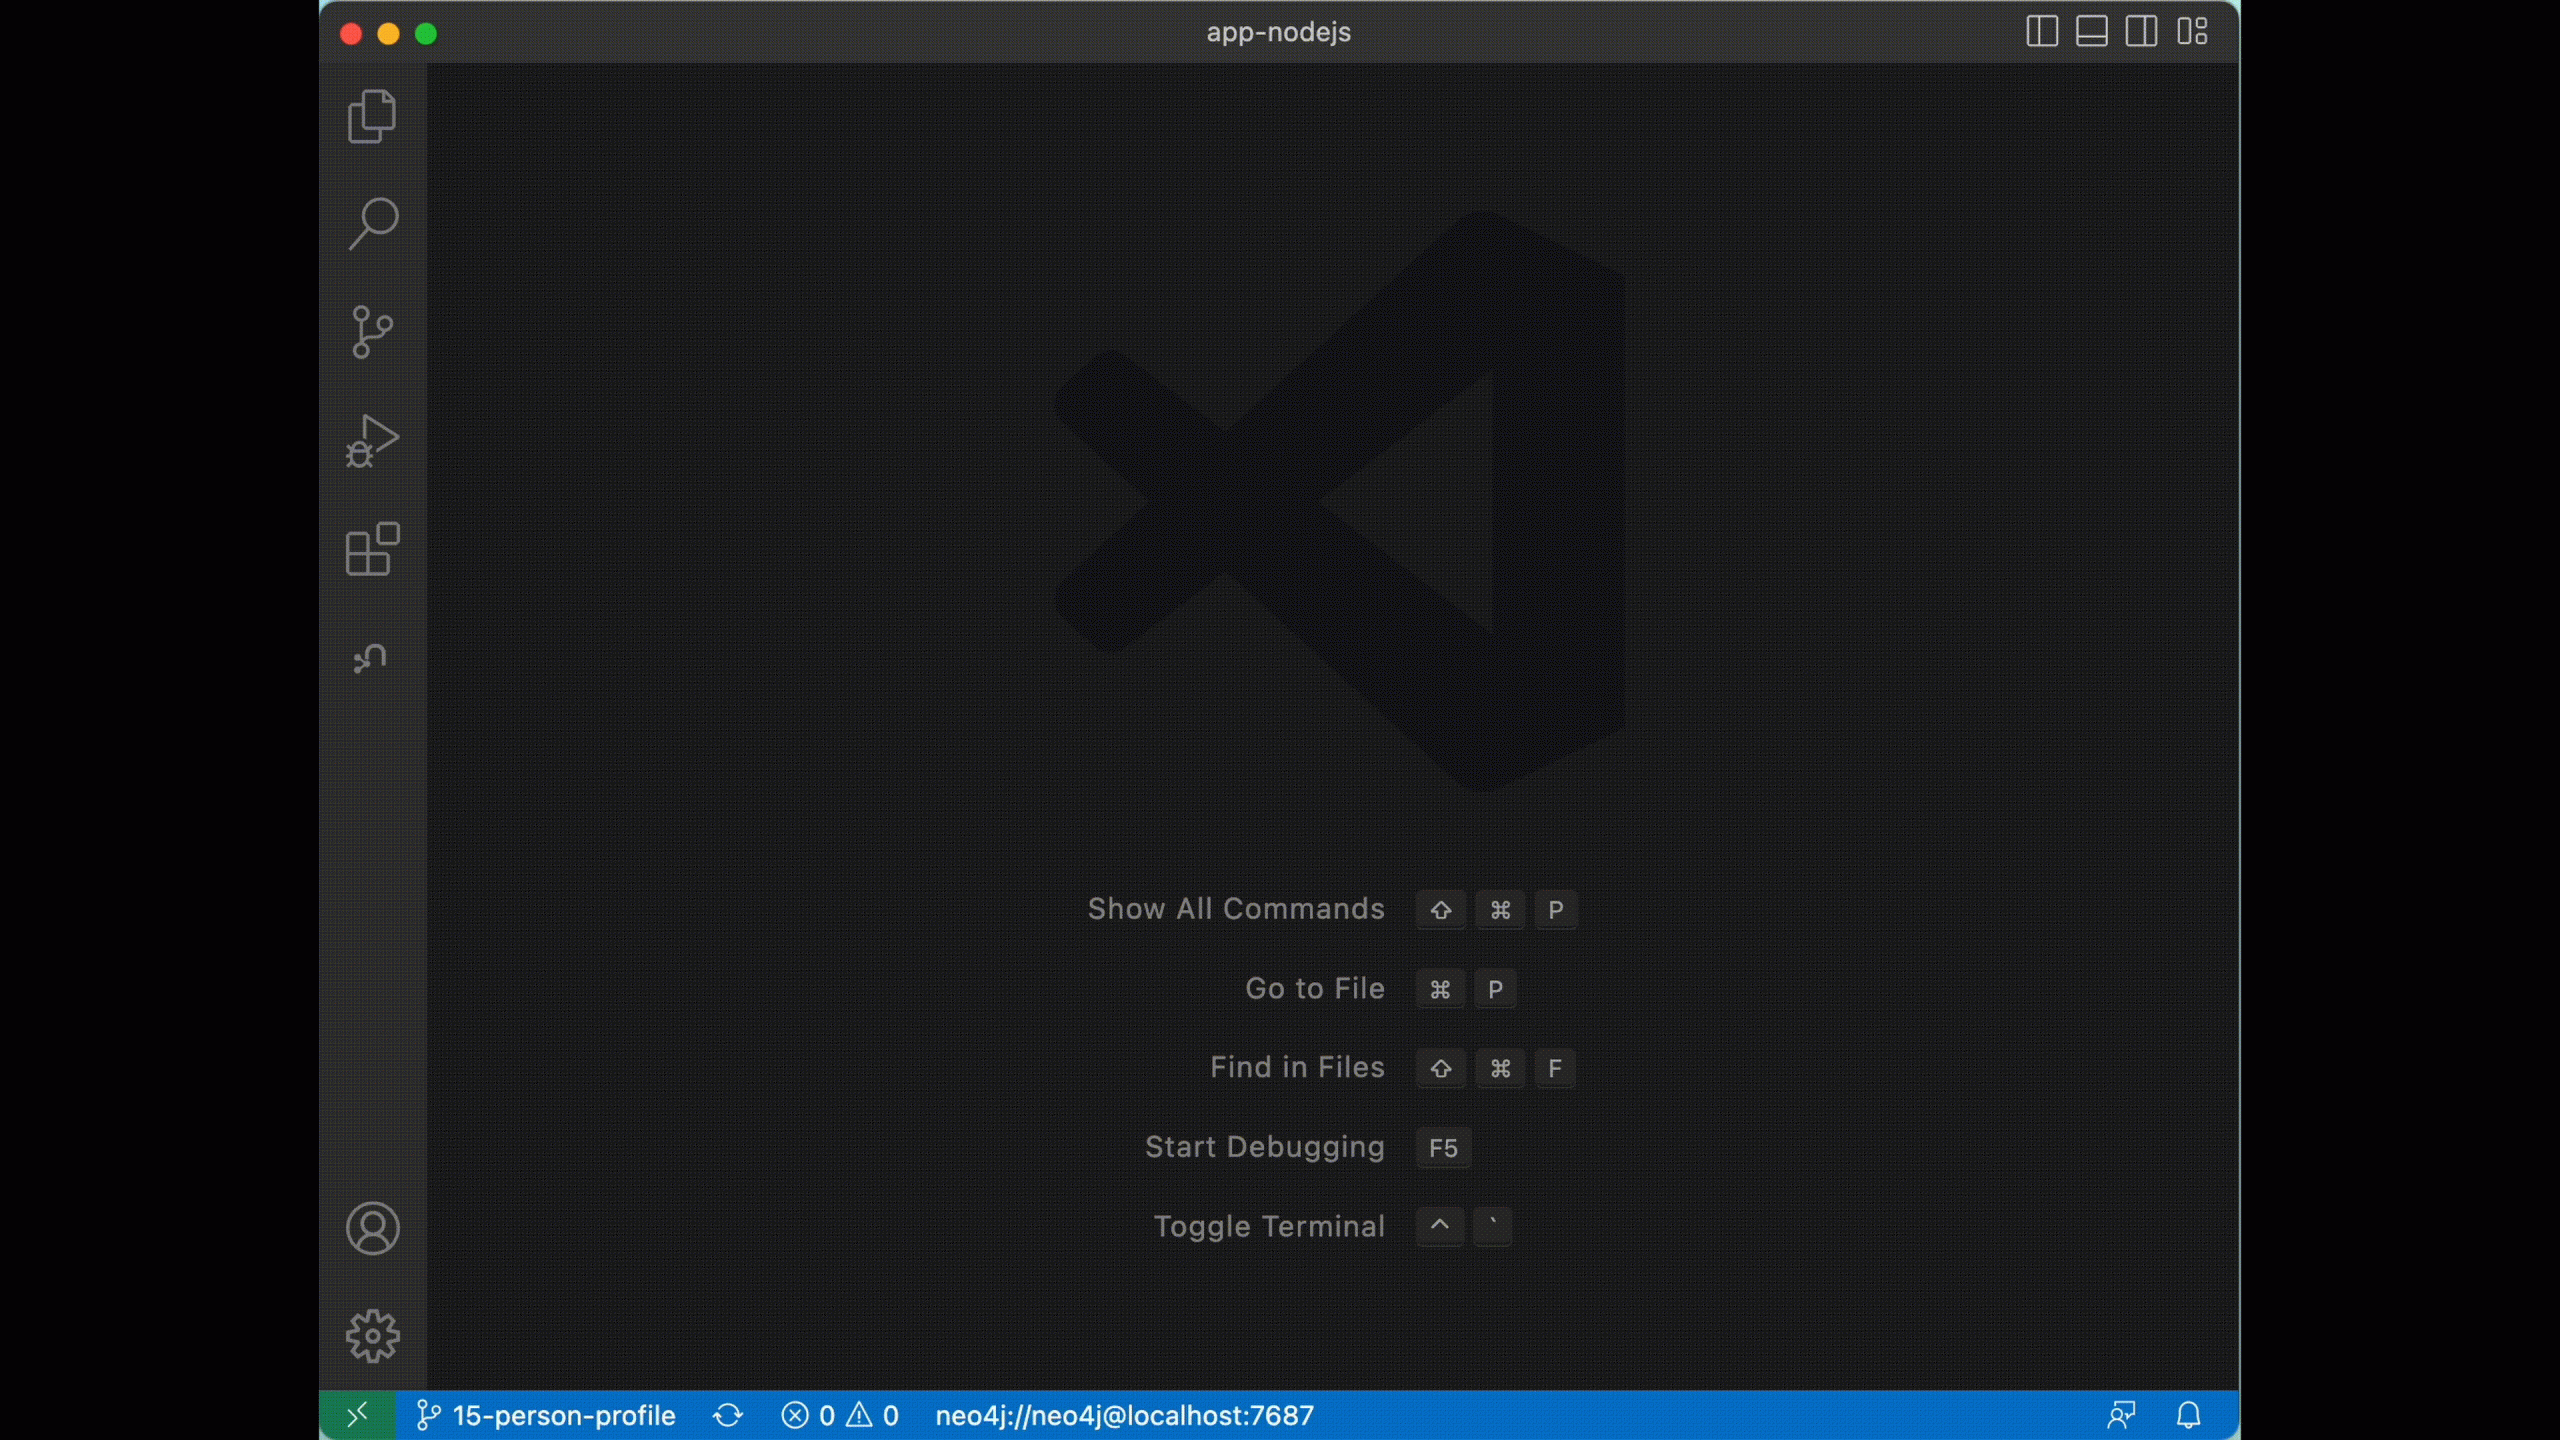The image size is (2560, 1440).
Task: Open the remote window indicator
Action: tap(357, 1415)
